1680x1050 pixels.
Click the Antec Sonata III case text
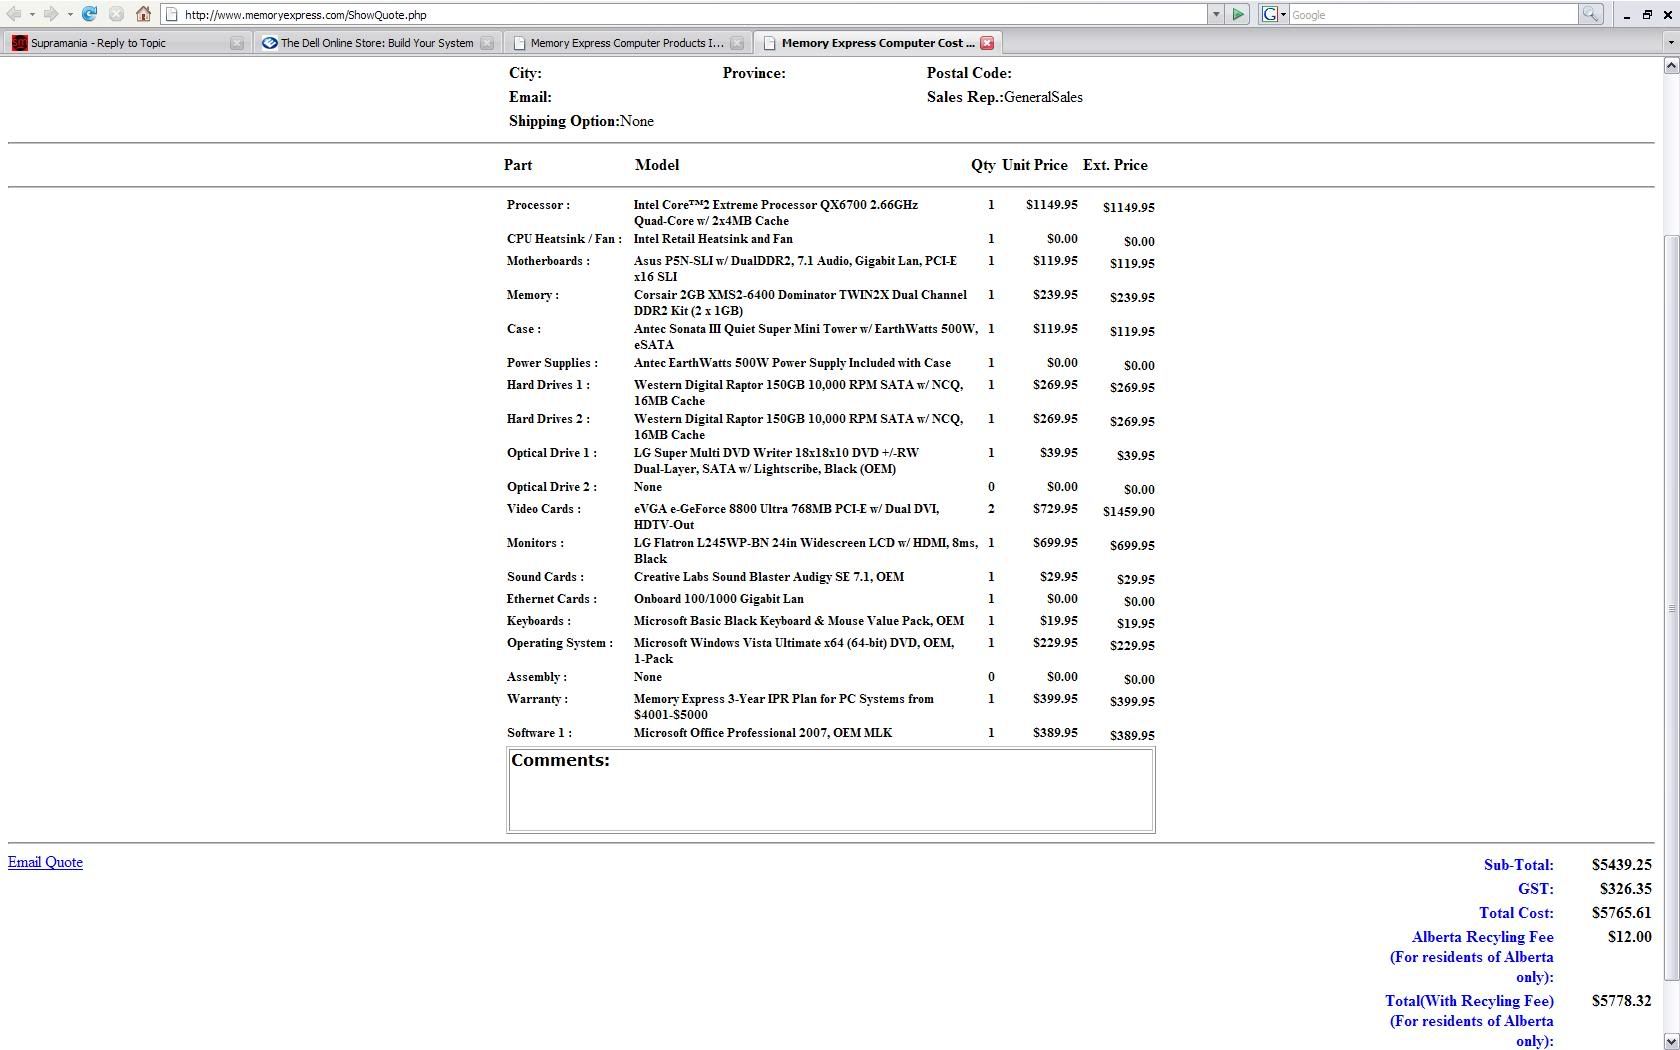[806, 337]
